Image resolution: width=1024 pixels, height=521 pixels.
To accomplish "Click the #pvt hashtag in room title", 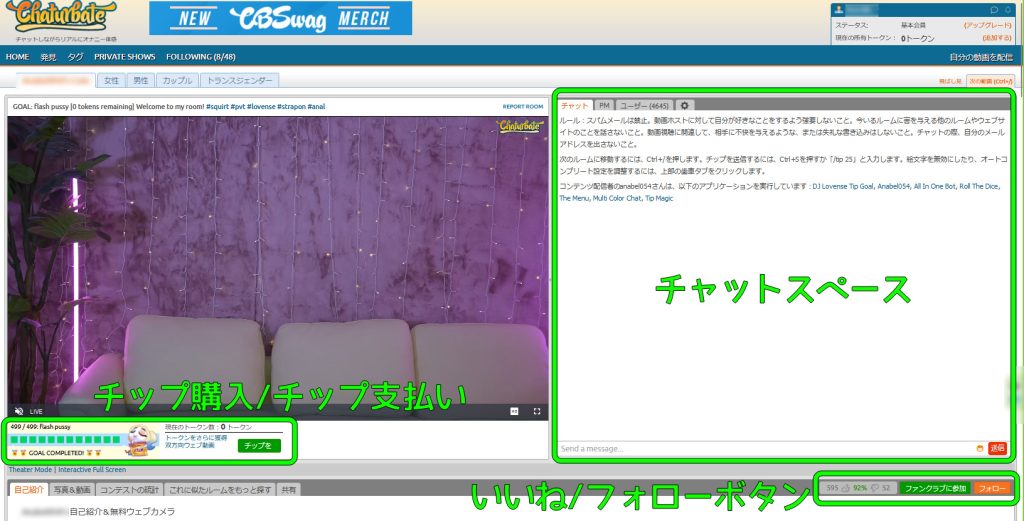I will 238,106.
